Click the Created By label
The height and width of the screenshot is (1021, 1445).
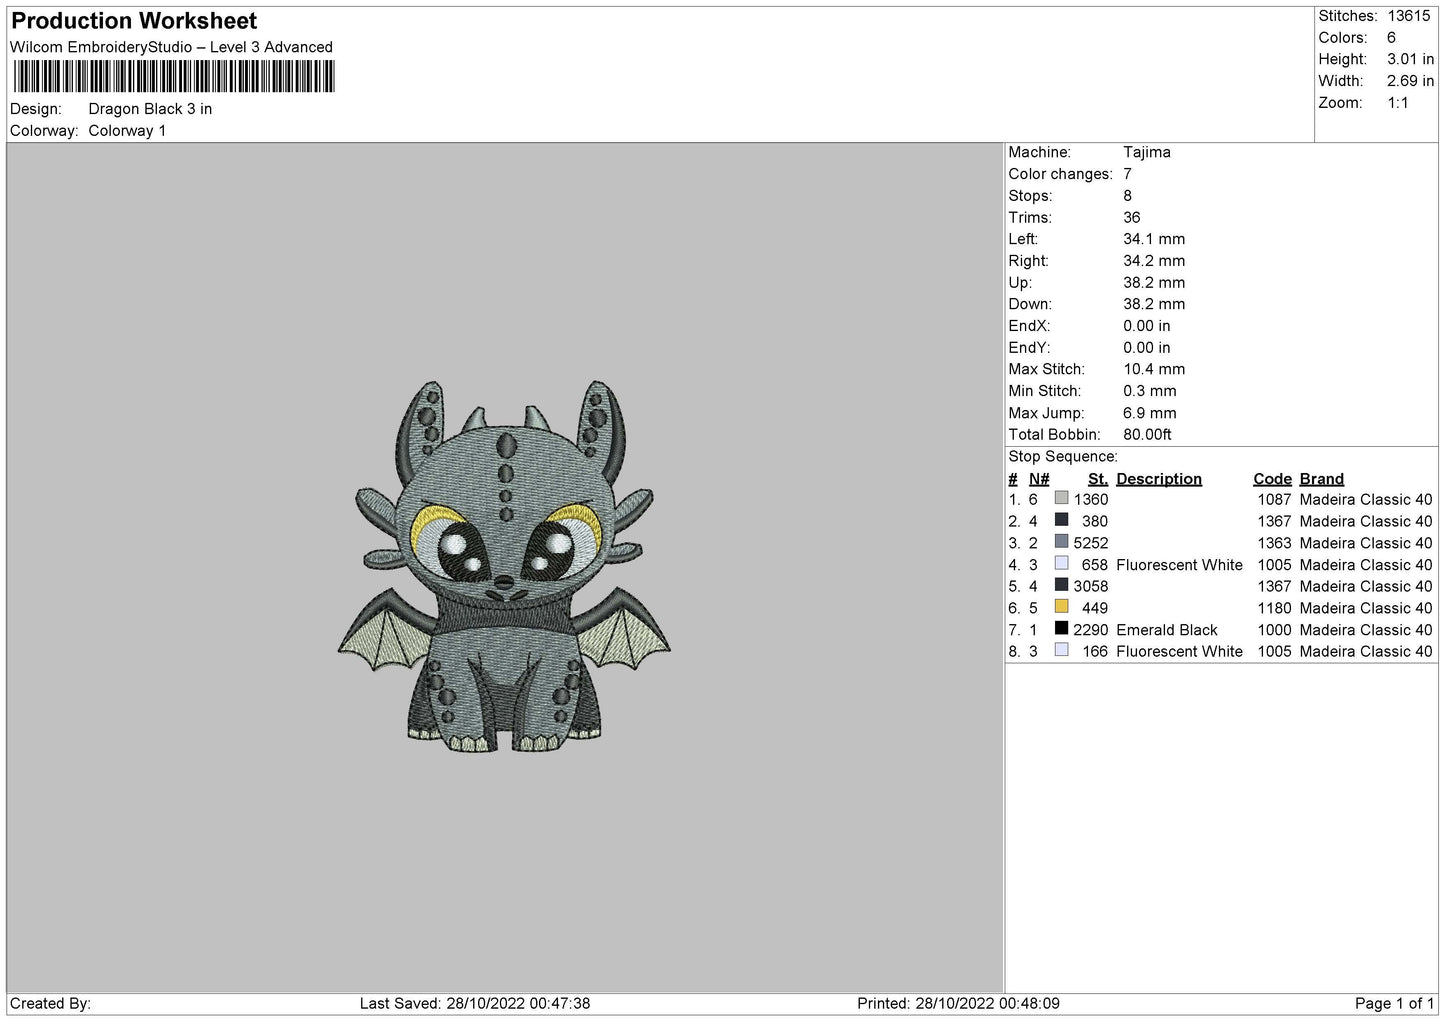50,1003
